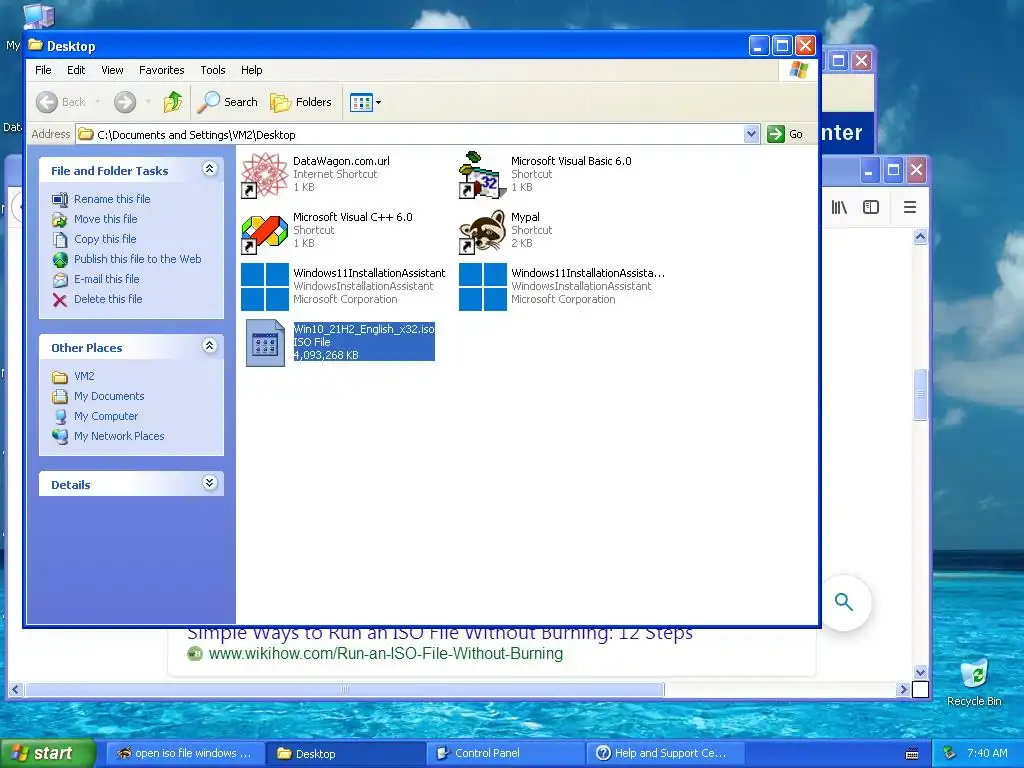
Task: Select Microsoft Visual Basic 6.0 icon
Action: (x=483, y=175)
